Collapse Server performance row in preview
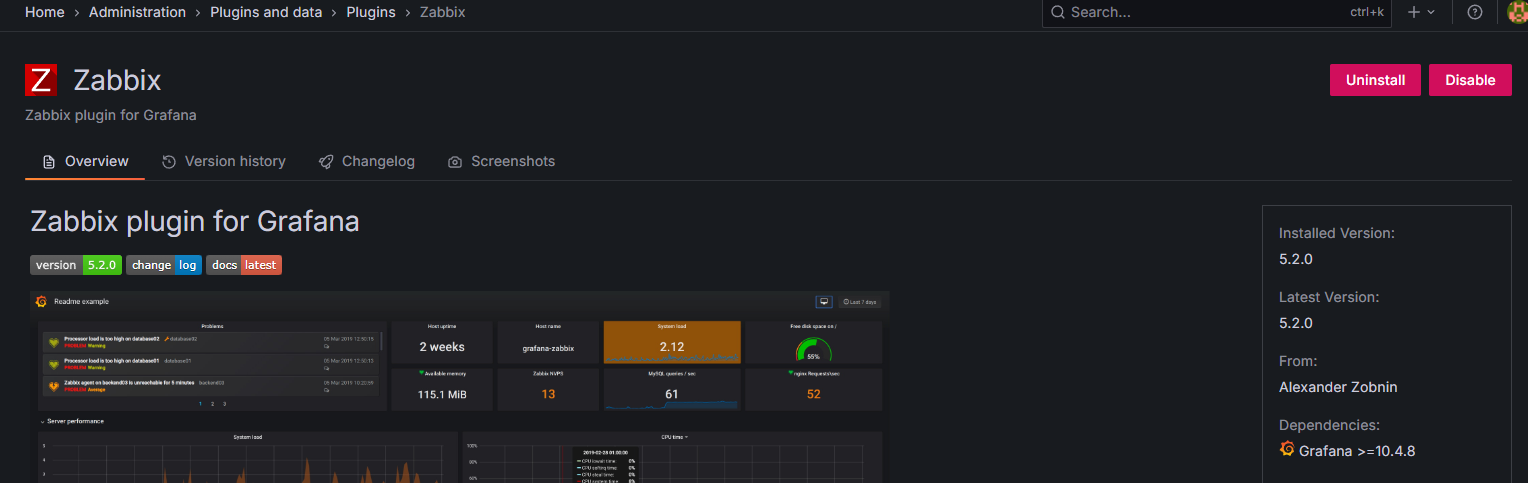 [x=71, y=421]
